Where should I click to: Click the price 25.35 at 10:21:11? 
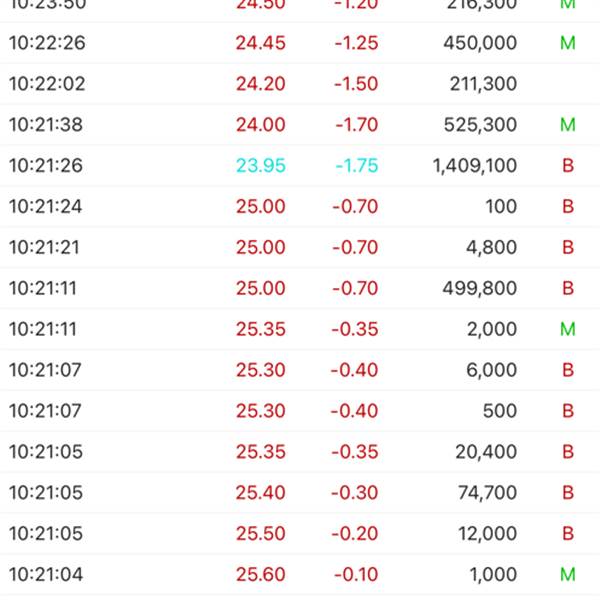pos(261,329)
